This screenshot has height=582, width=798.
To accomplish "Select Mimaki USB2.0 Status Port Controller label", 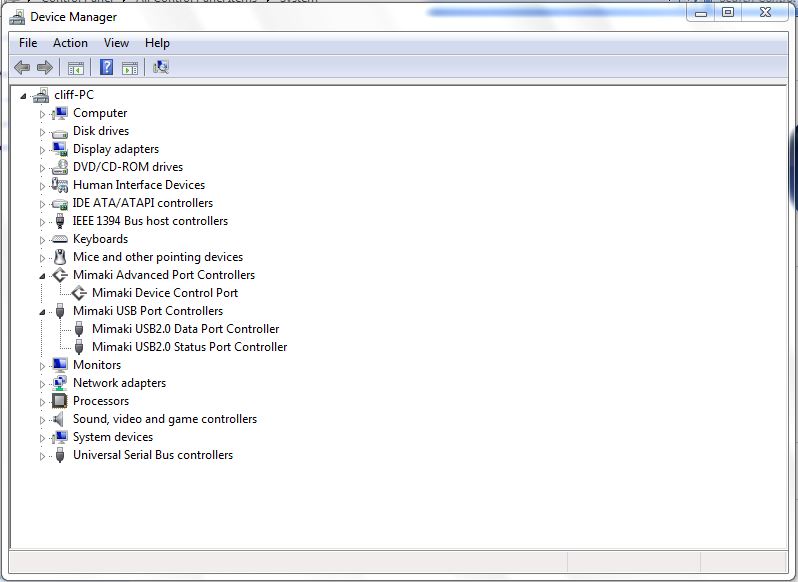I will pyautogui.click(x=189, y=347).
